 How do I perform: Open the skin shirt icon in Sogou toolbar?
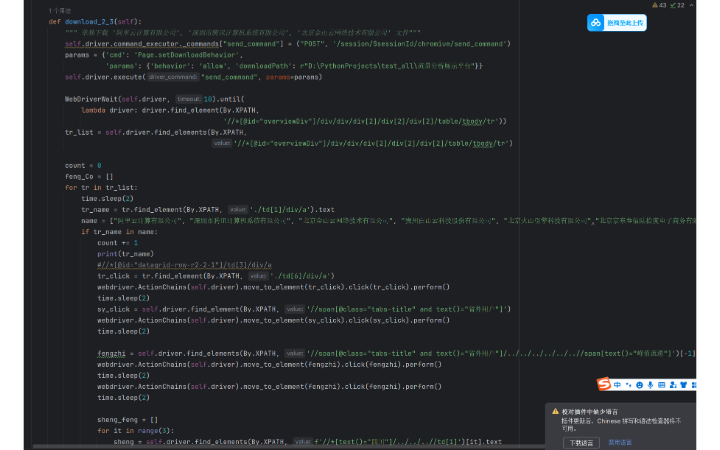(684, 385)
